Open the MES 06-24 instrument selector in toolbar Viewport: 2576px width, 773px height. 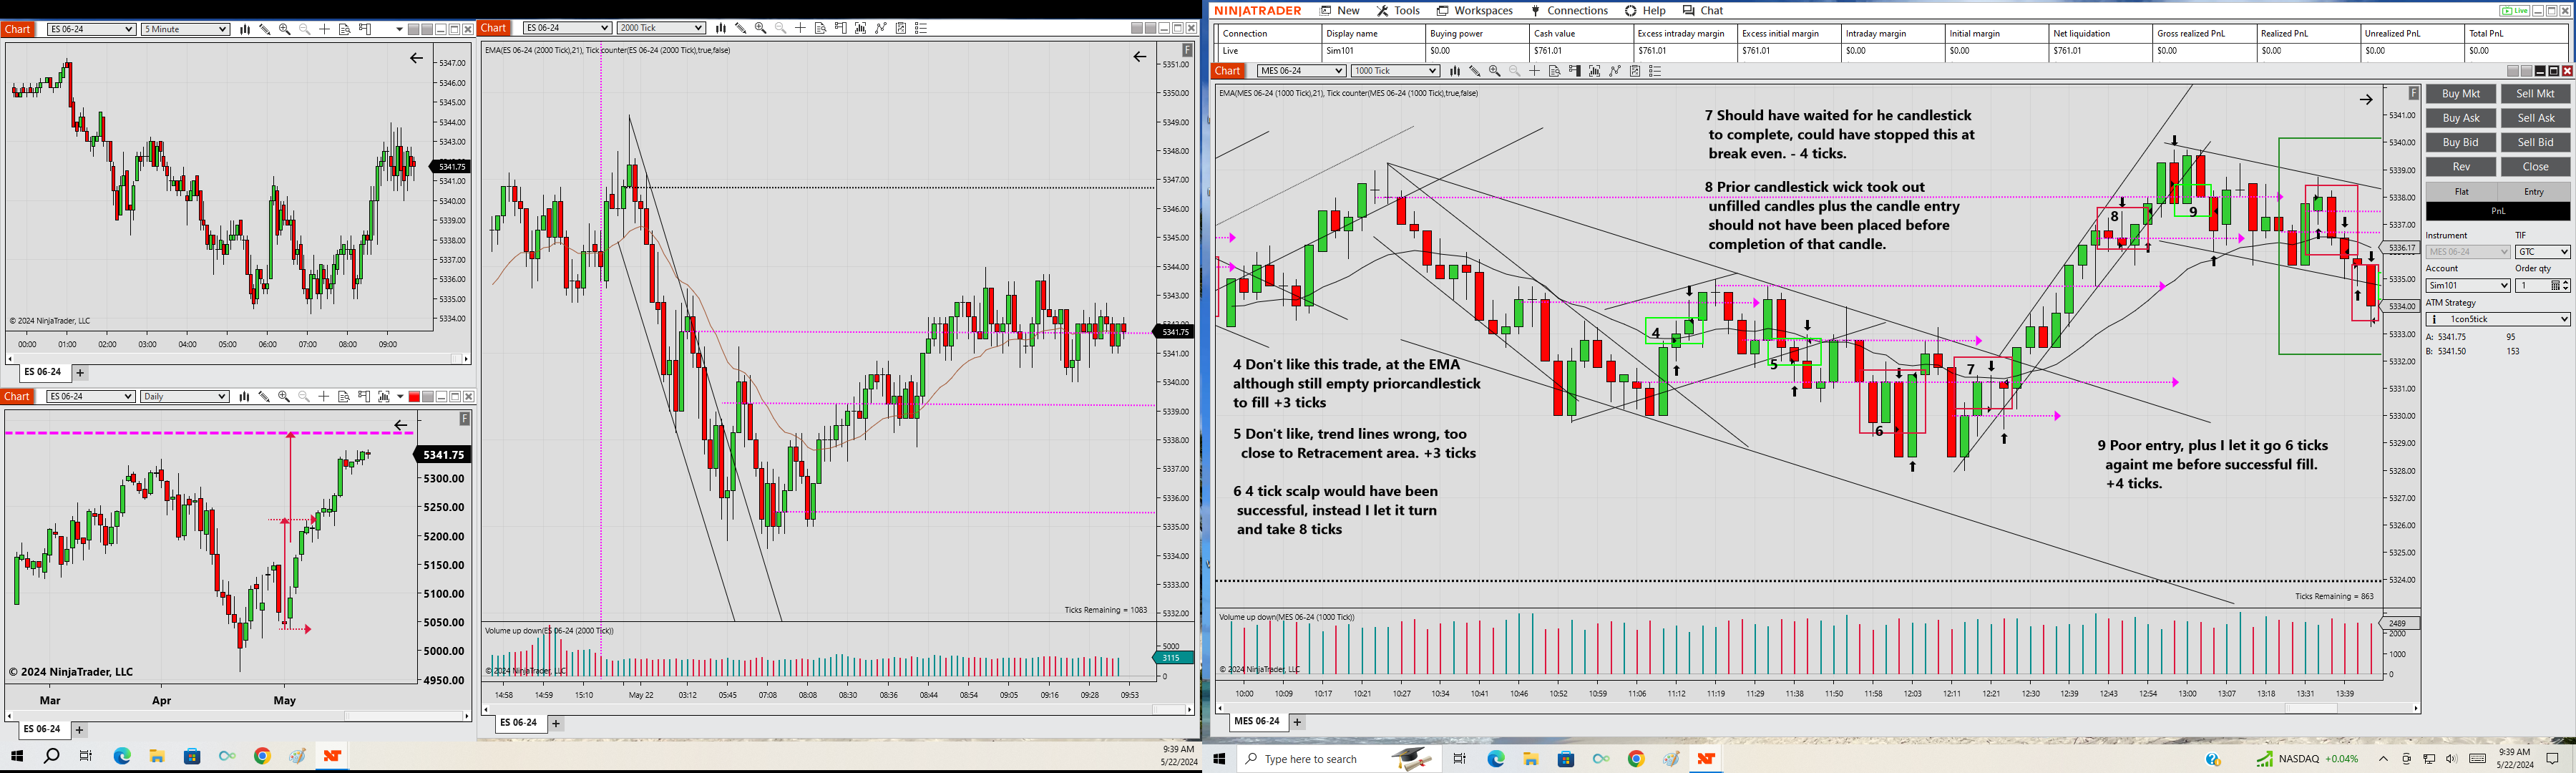pos(1301,71)
